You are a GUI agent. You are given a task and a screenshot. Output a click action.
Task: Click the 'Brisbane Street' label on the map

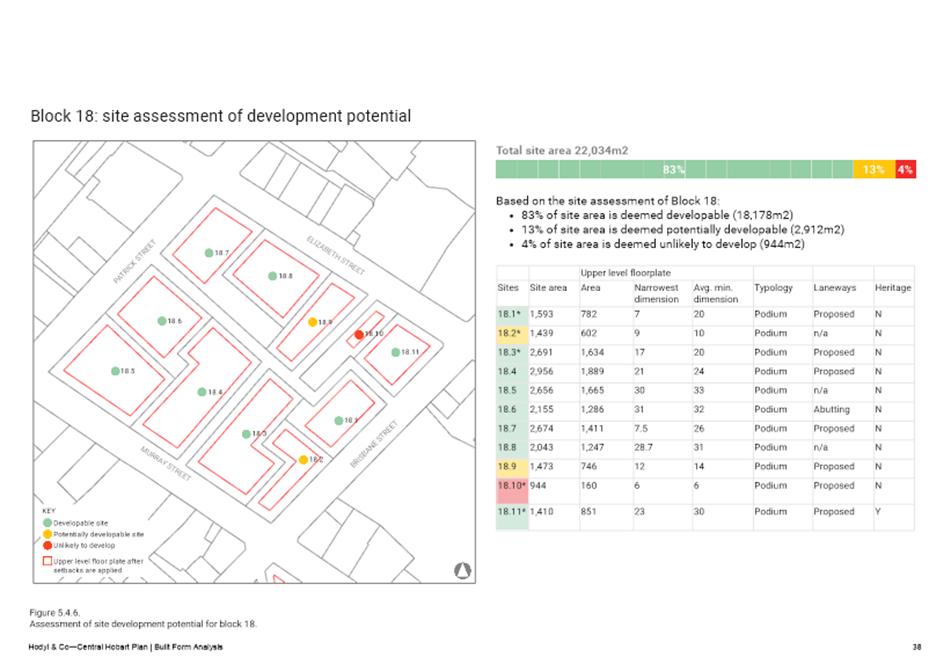click(374, 444)
